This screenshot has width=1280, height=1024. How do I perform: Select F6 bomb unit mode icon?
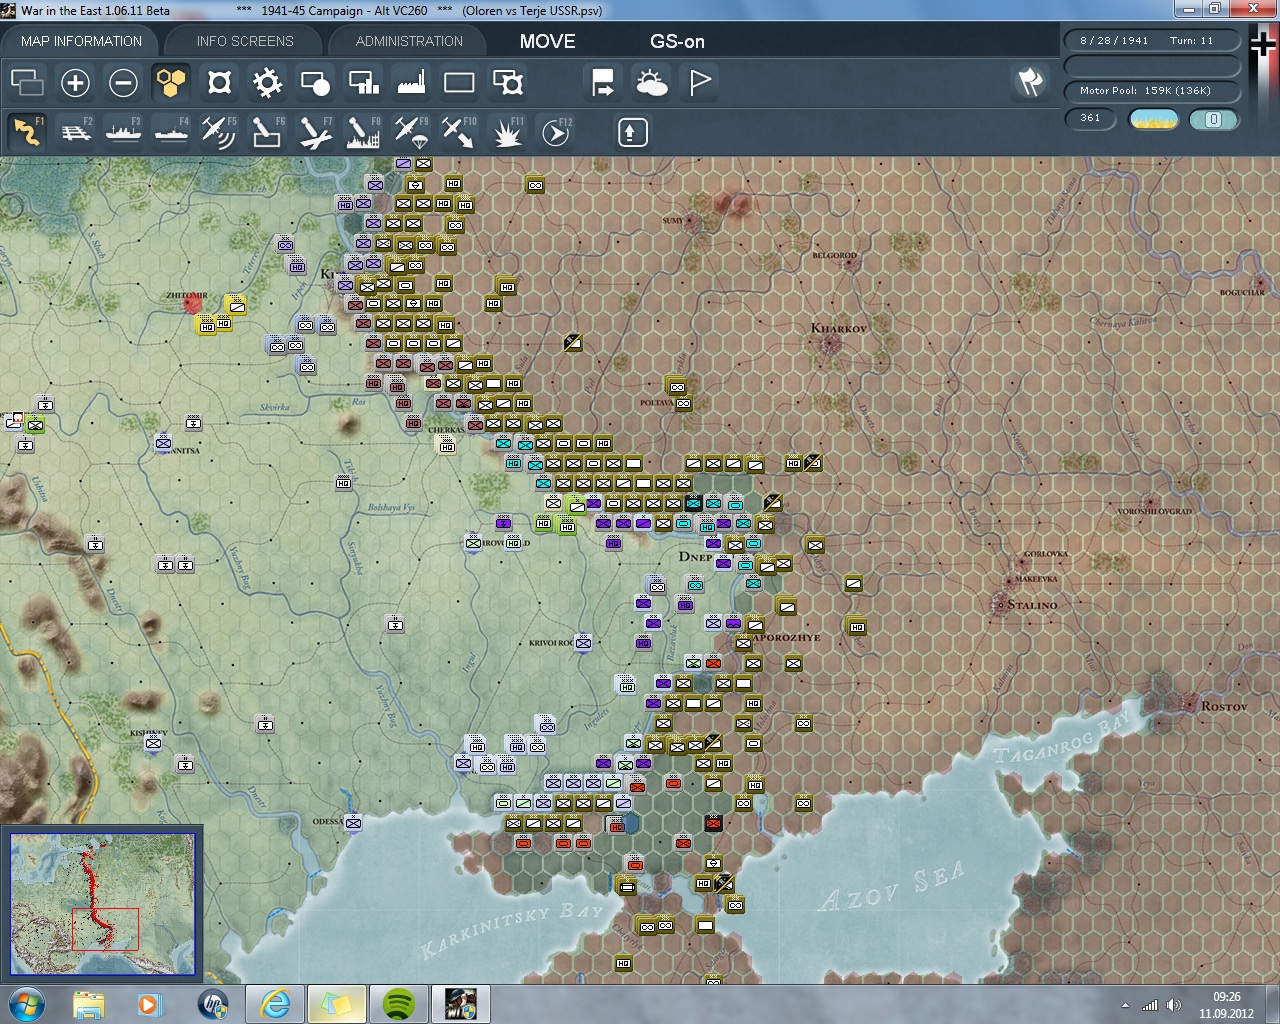(x=267, y=132)
